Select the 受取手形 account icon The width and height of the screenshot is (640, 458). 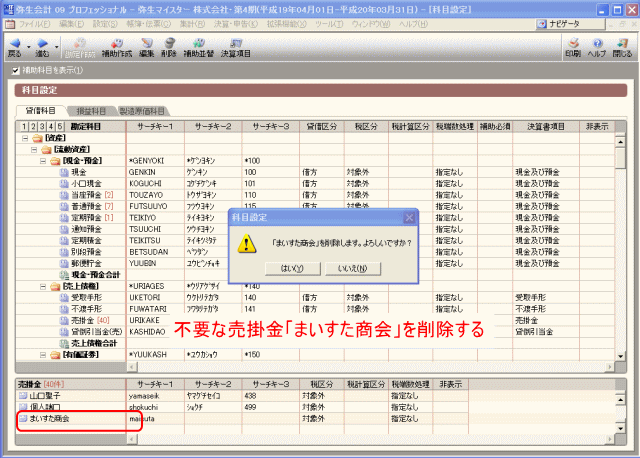pyautogui.click(x=64, y=298)
